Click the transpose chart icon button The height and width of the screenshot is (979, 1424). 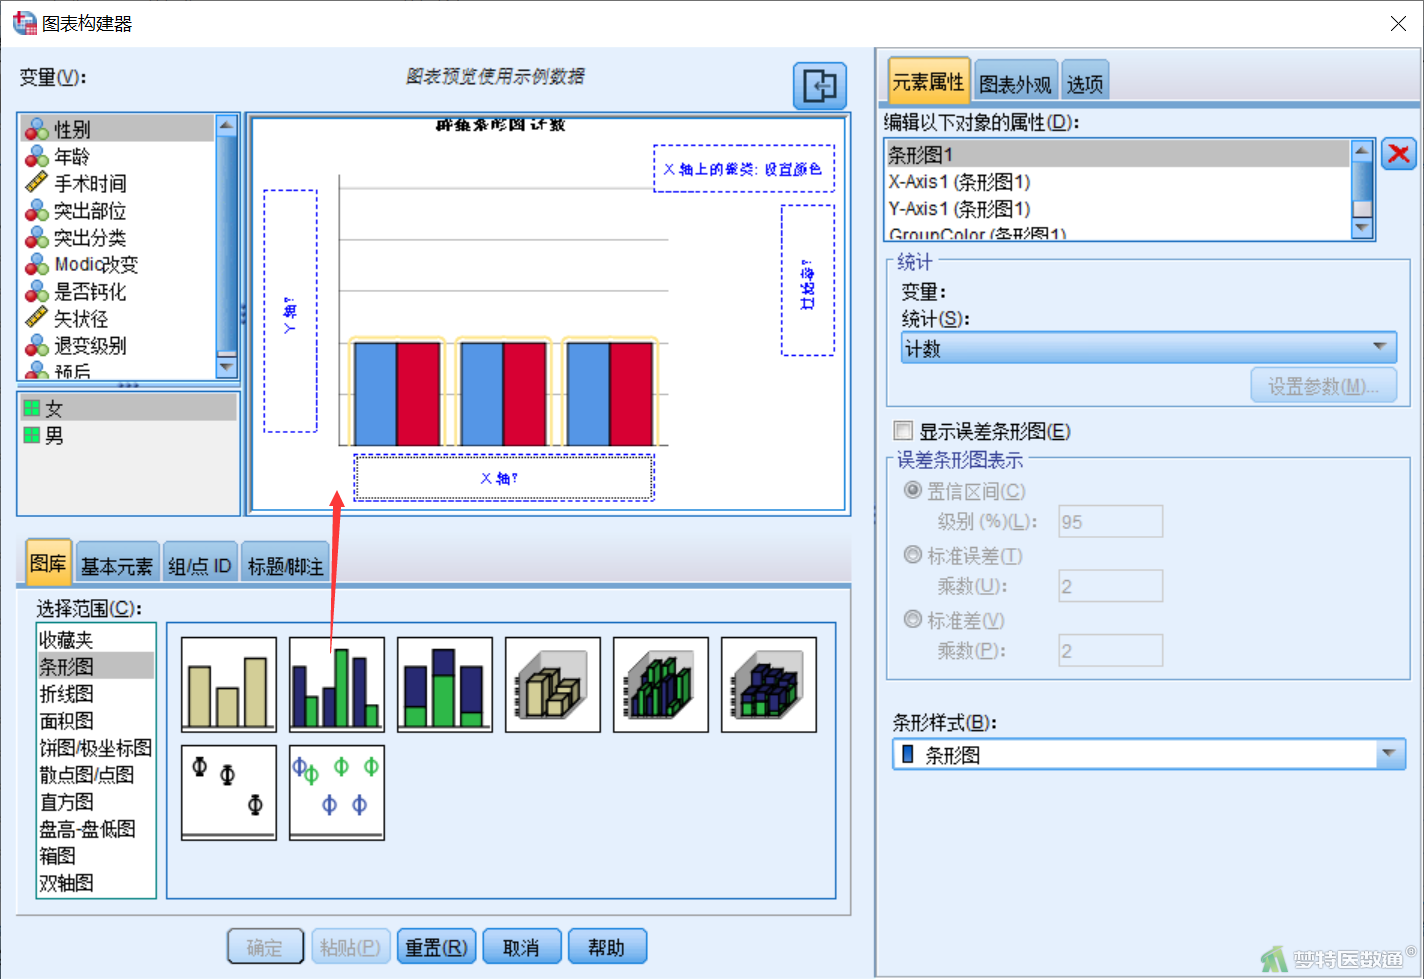tap(820, 86)
